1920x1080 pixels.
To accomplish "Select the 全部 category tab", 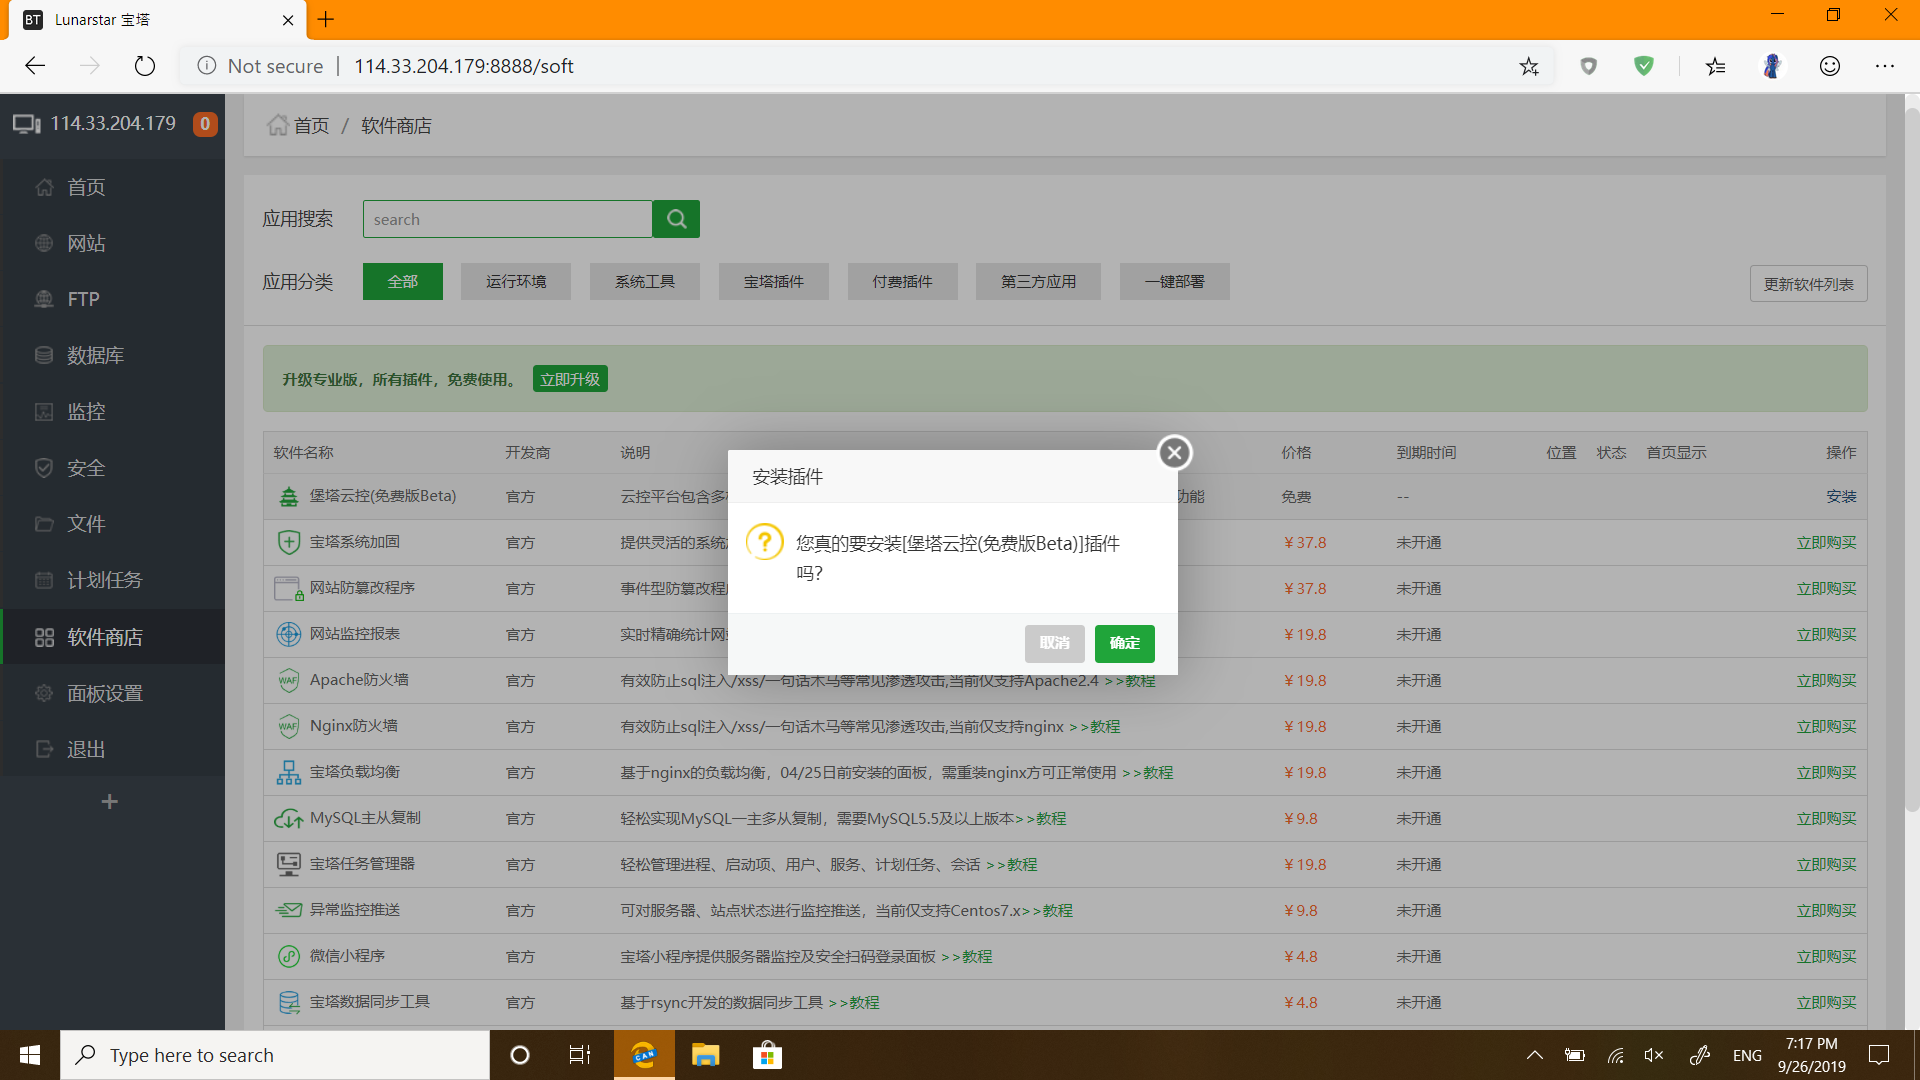I will pyautogui.click(x=403, y=282).
